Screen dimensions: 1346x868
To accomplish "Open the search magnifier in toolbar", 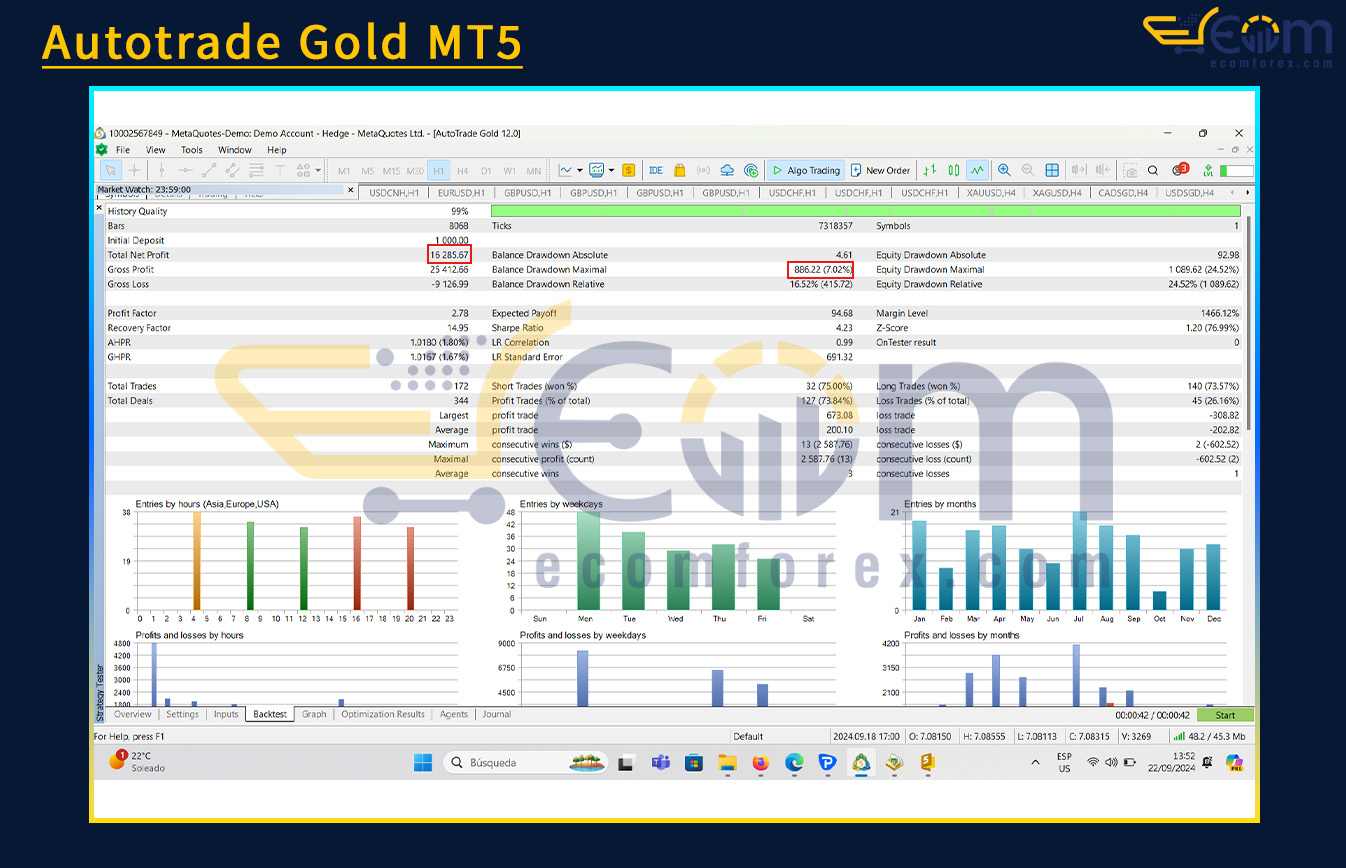I will click(1153, 170).
